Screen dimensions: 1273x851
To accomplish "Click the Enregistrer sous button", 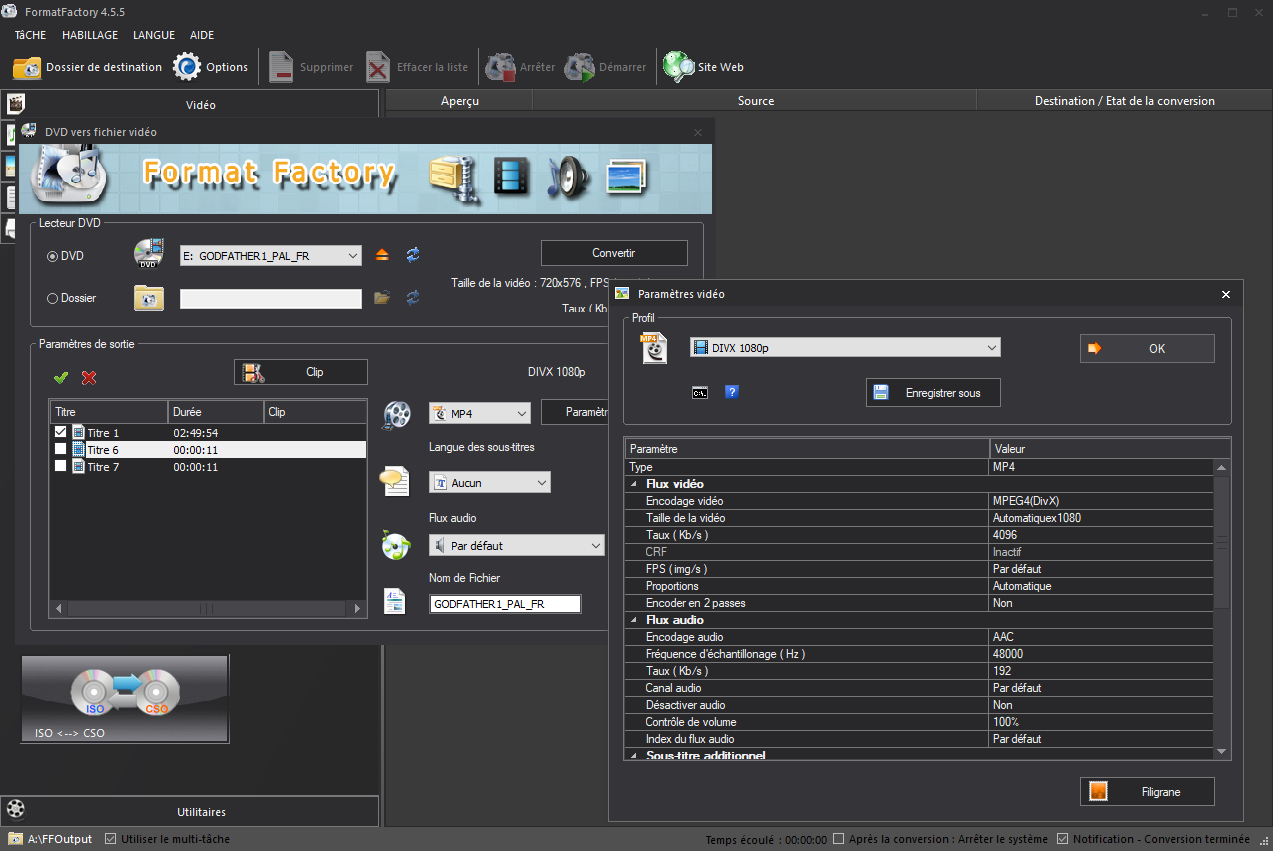I will [x=933, y=393].
